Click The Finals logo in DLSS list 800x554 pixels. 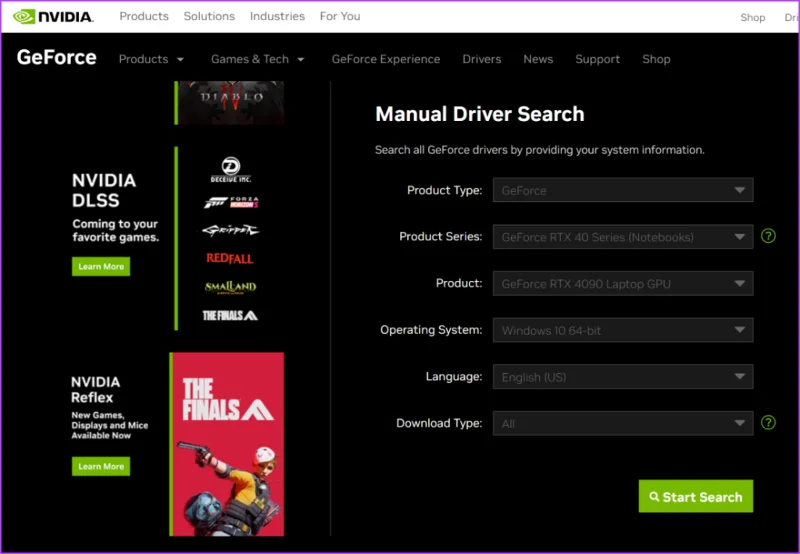(230, 315)
